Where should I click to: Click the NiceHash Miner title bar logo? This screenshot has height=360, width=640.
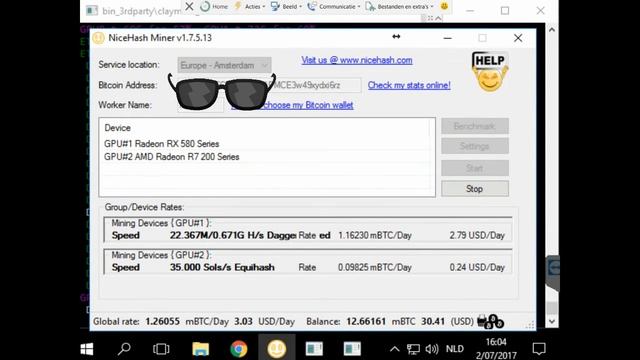pyautogui.click(x=98, y=38)
